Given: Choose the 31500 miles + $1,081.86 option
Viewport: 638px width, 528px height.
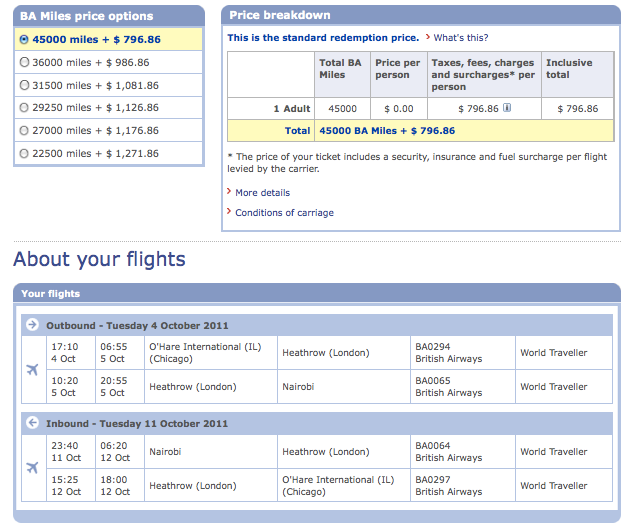Looking at the screenshot, I should (x=24, y=85).
